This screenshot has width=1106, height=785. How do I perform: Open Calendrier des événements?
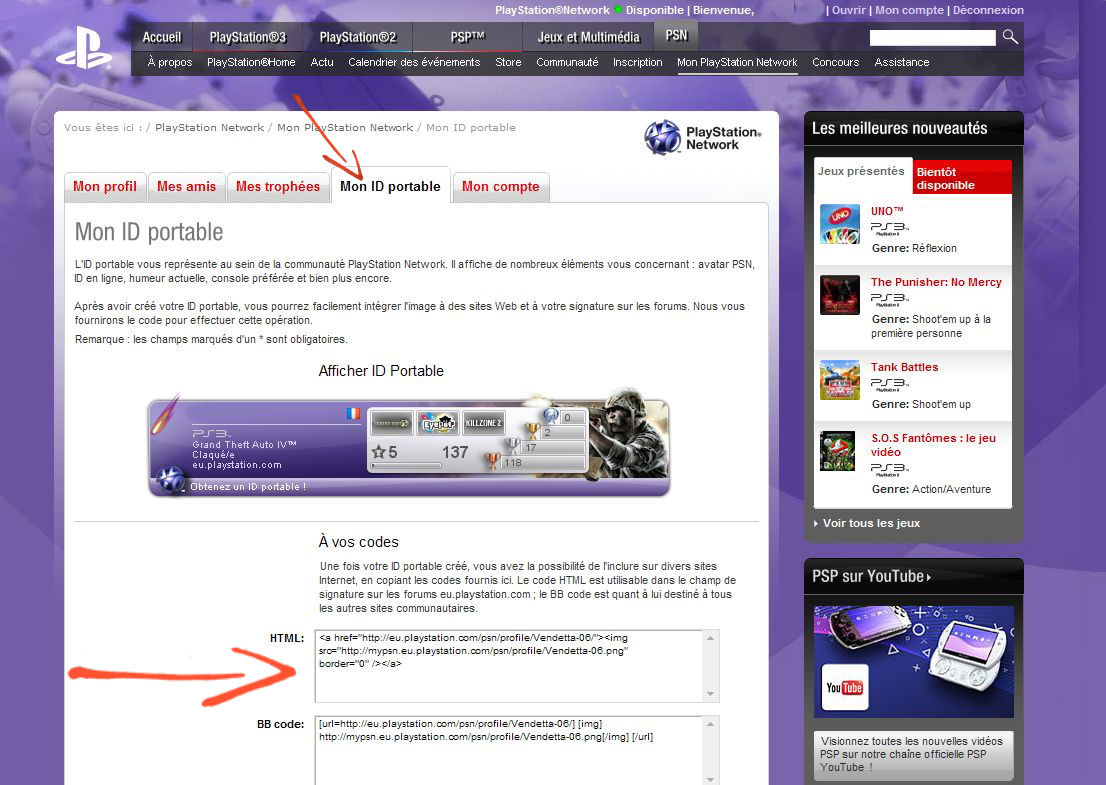click(x=414, y=62)
